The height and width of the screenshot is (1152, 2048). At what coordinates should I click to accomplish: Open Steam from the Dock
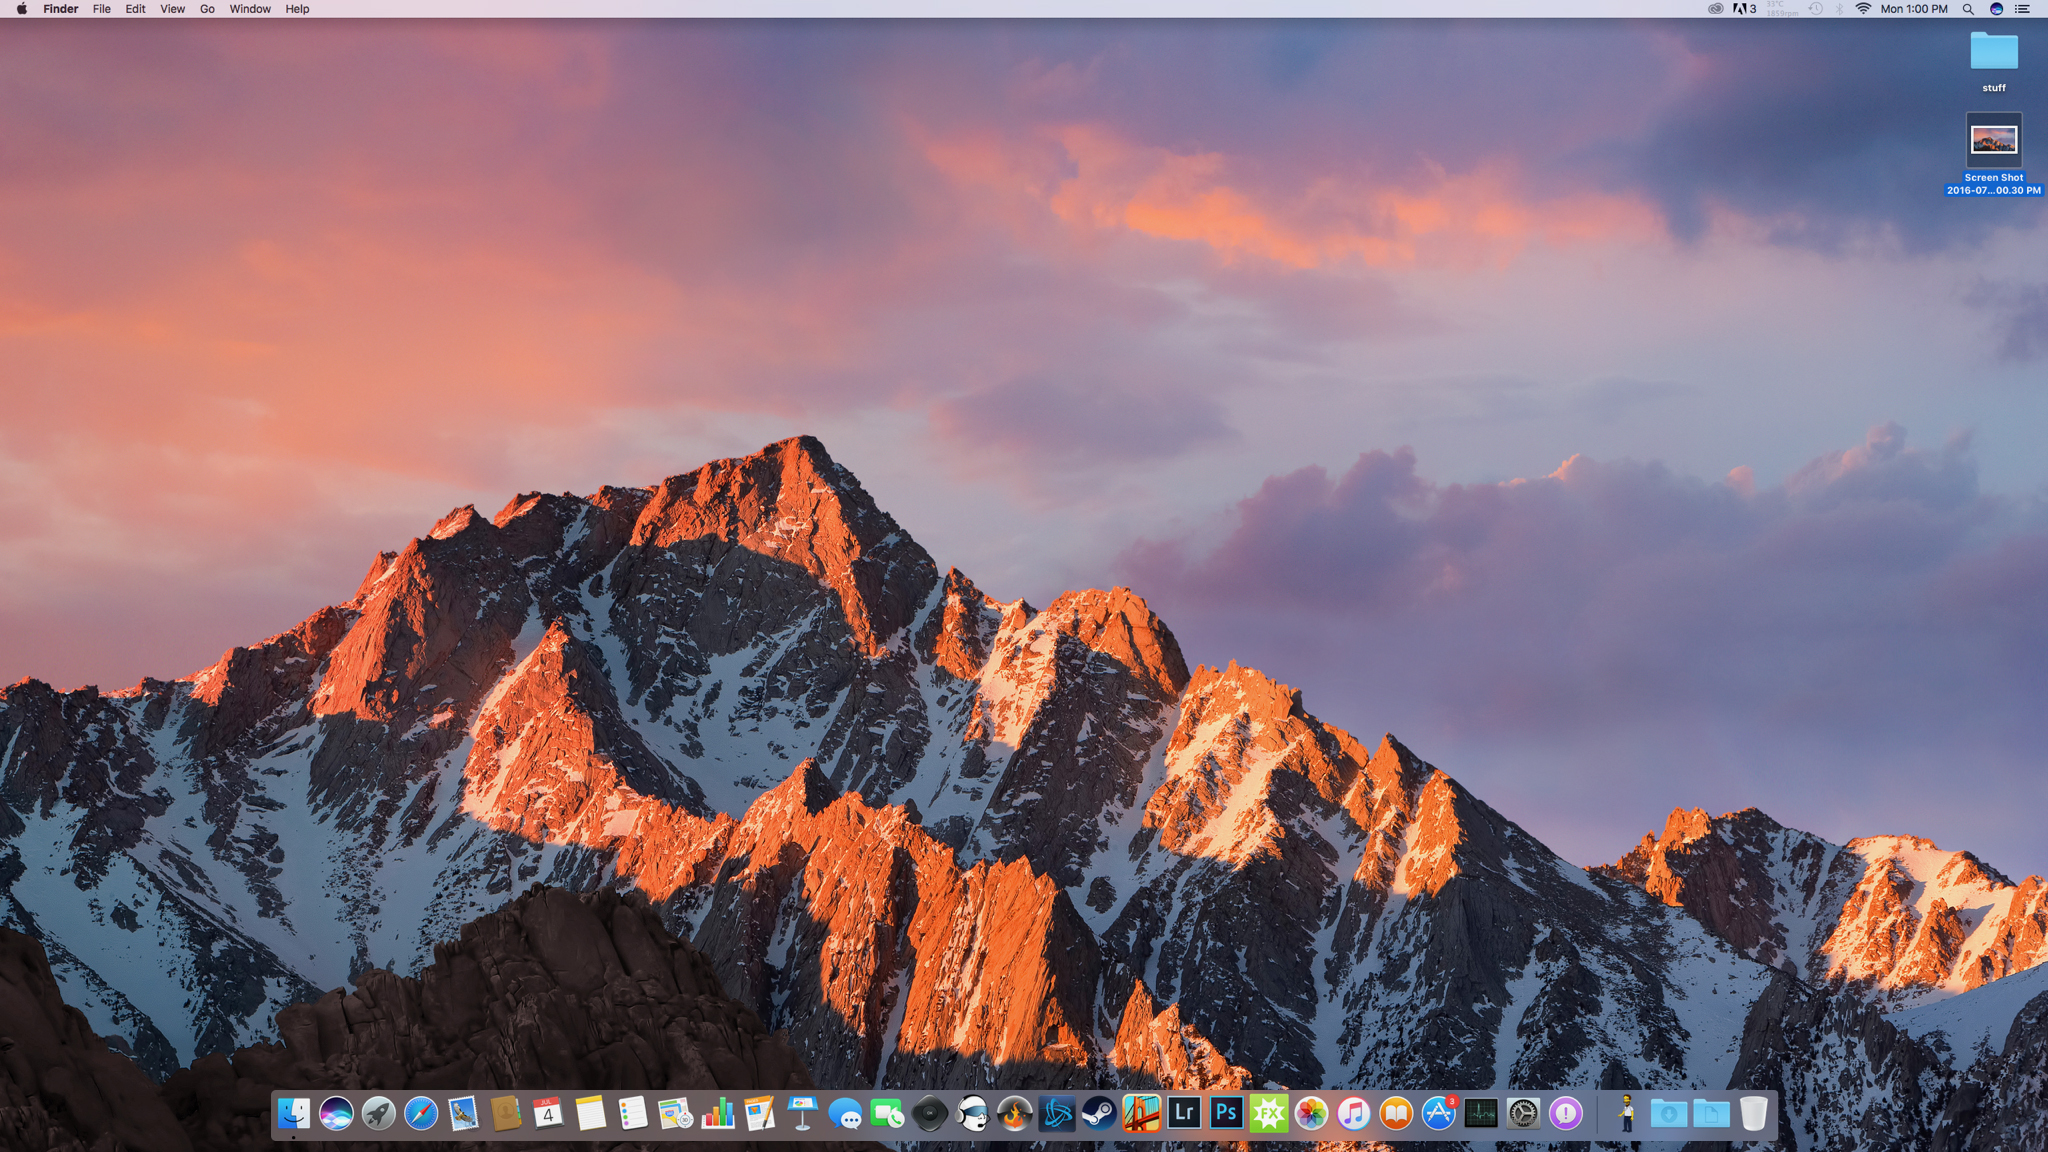click(x=1099, y=1113)
